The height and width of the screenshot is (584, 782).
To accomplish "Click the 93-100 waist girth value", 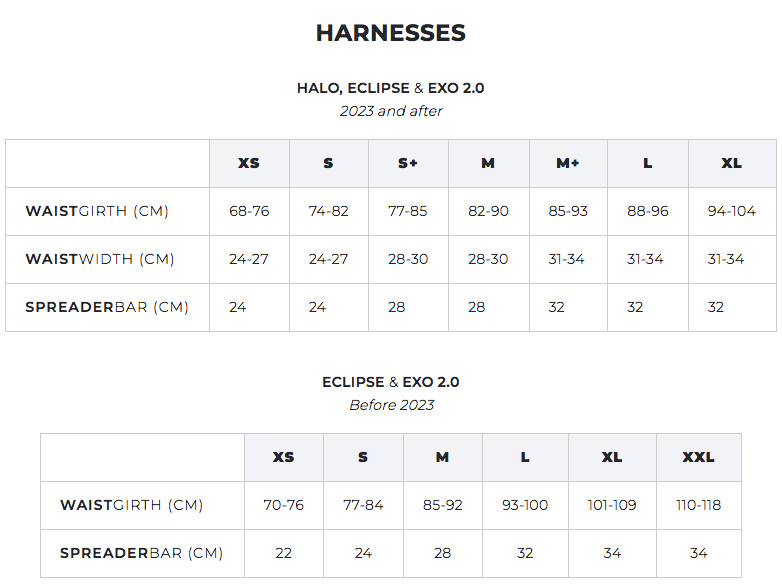I will 525,505.
